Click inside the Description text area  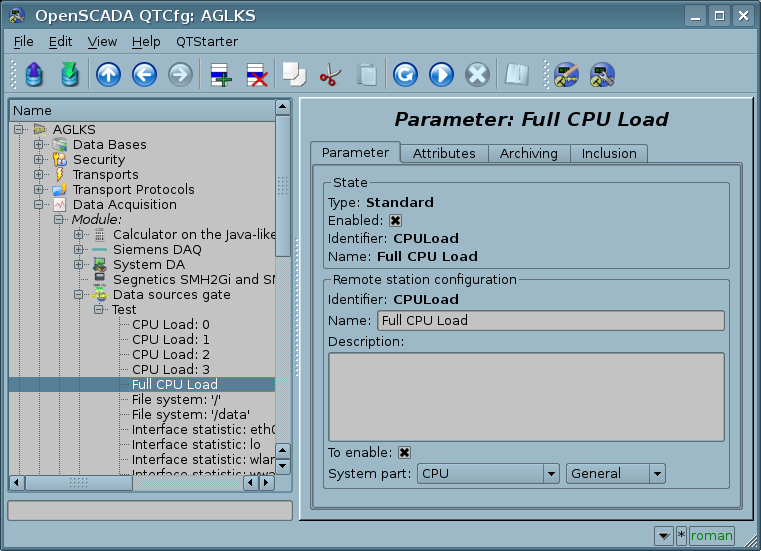526,397
